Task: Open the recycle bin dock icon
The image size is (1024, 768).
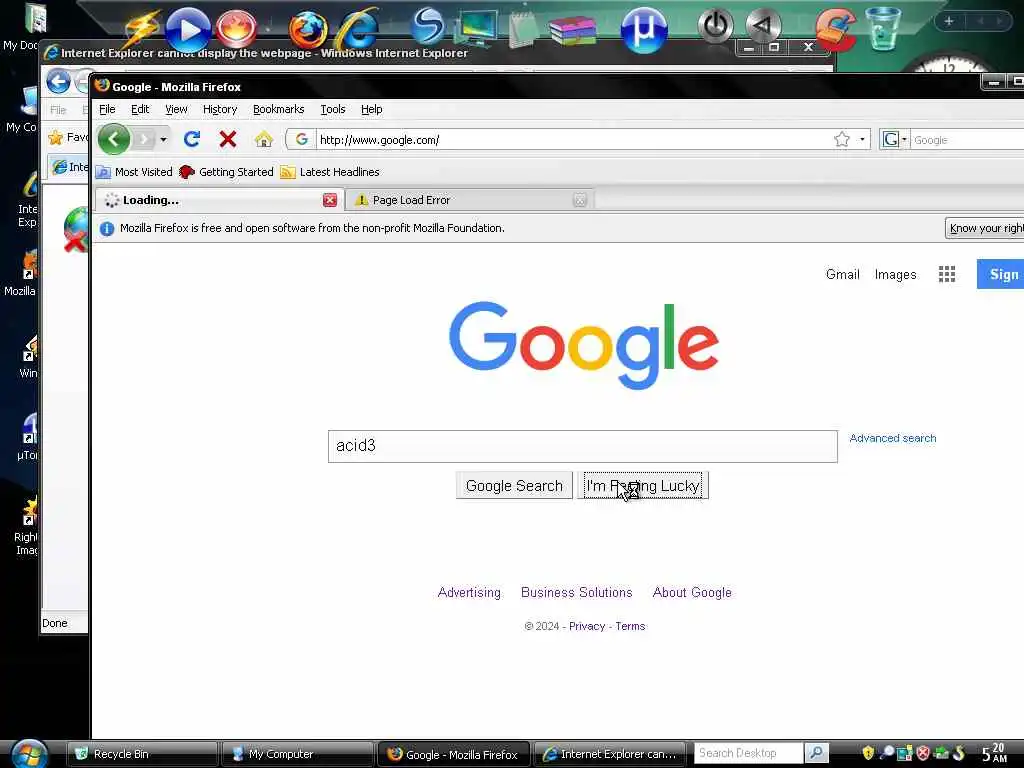Action: click(x=883, y=29)
